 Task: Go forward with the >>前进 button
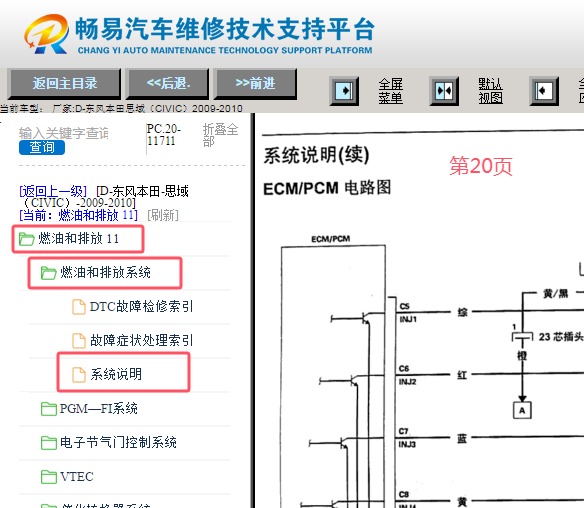[256, 83]
